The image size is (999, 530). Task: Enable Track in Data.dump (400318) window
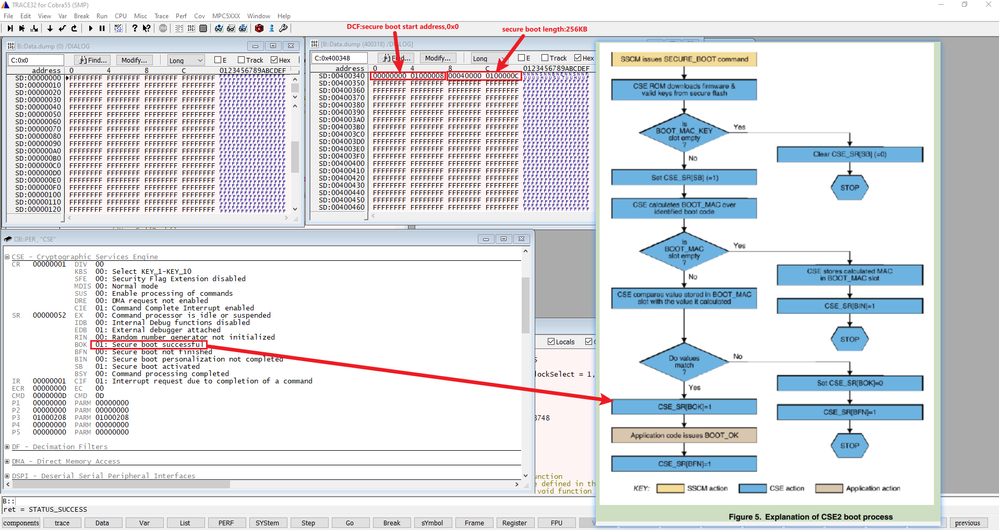[545, 58]
